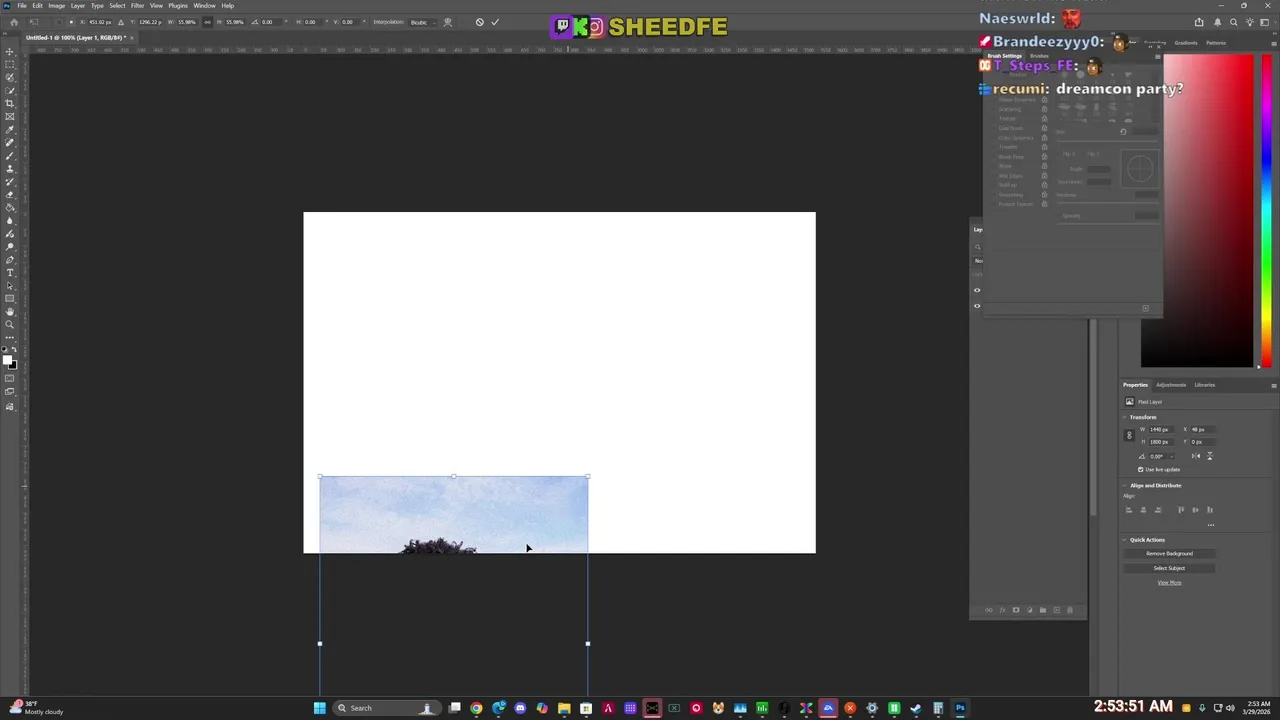Open Edit Toolbar ellipsis in tools panel

coord(10,338)
